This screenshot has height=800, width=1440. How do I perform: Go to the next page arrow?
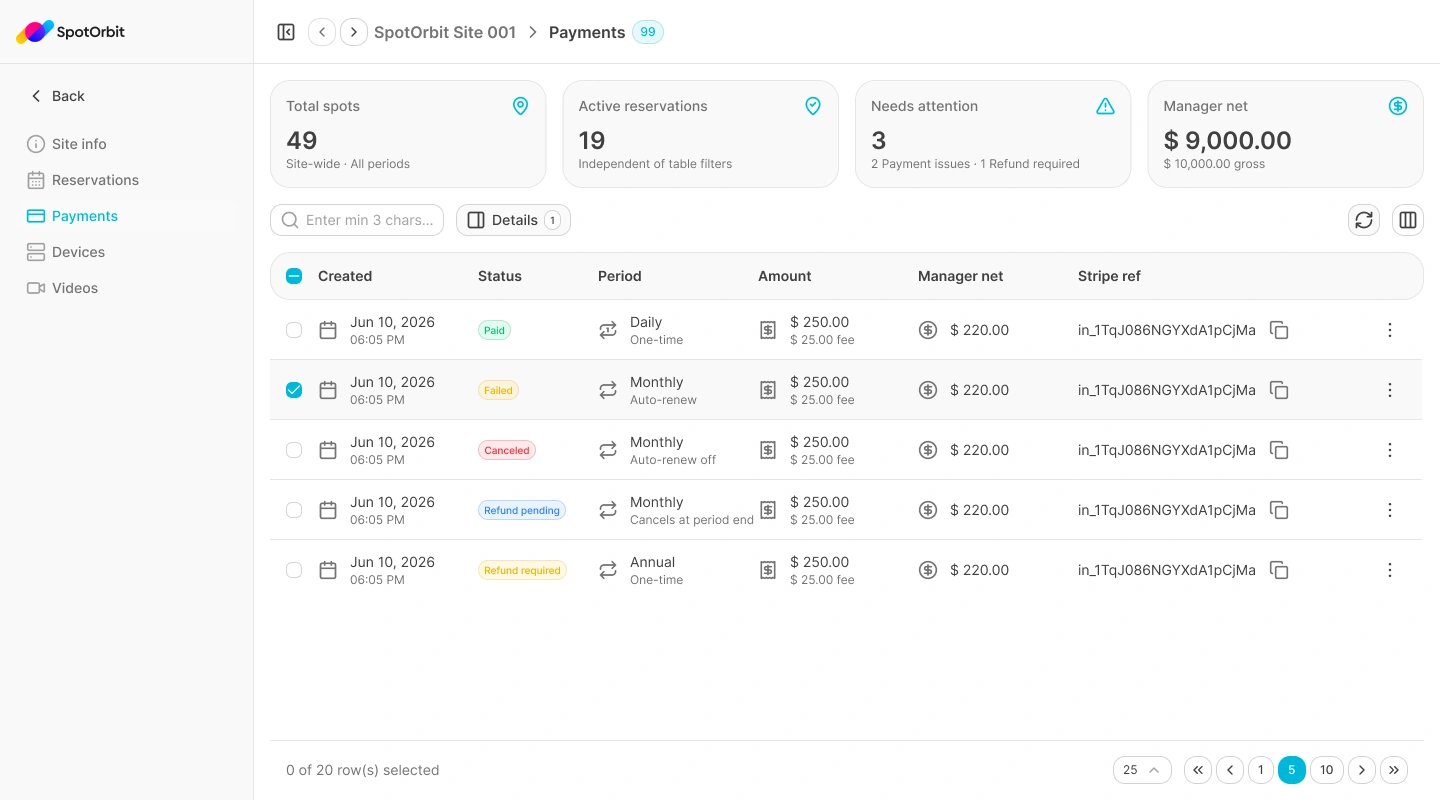[x=1362, y=770]
